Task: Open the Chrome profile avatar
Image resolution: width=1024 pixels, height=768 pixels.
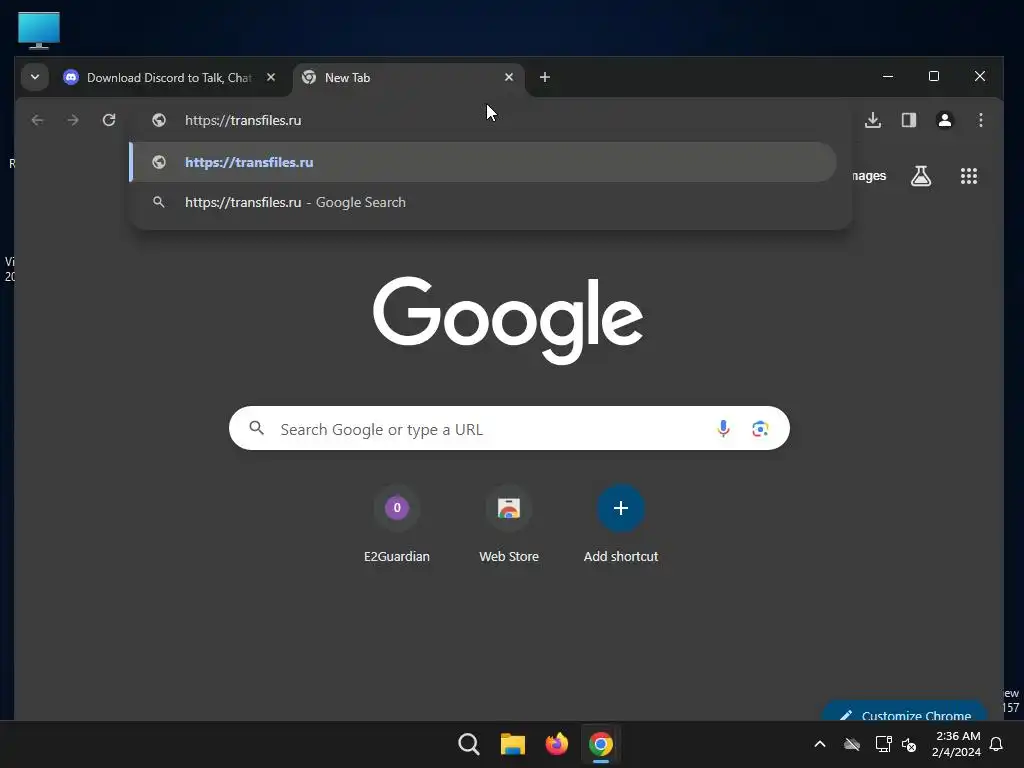Action: 944,120
